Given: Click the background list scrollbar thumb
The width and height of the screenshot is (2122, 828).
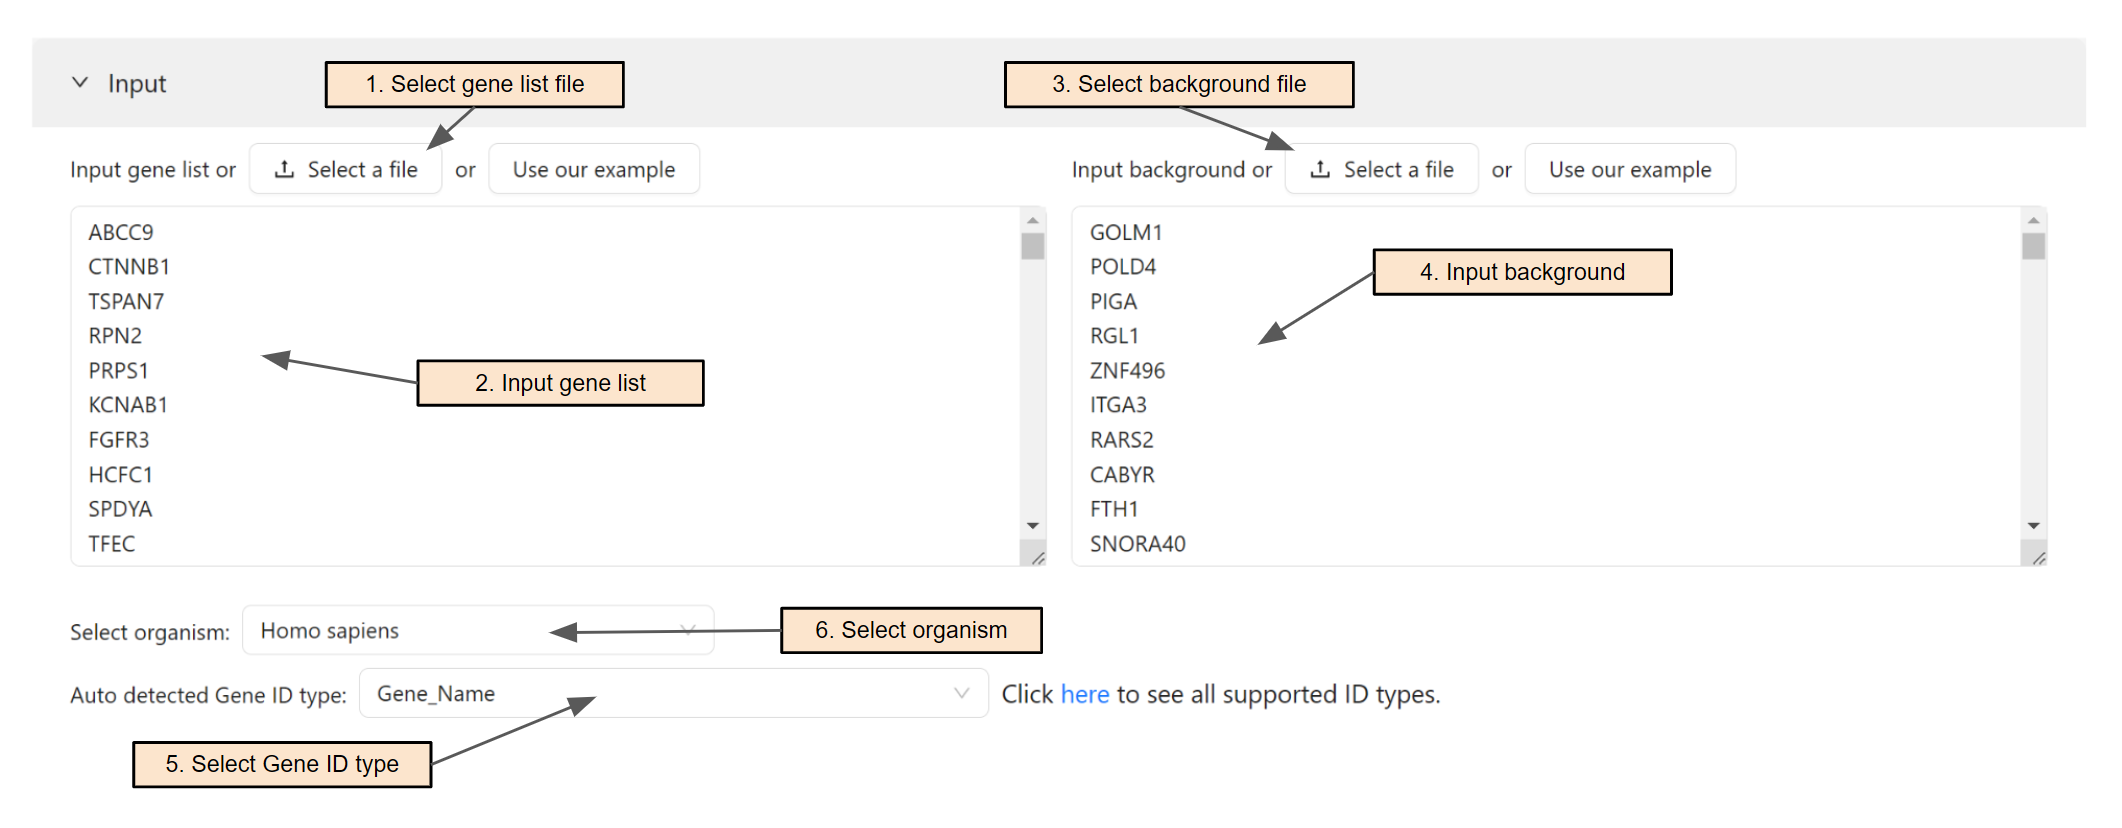Looking at the screenshot, I should point(2033,246).
